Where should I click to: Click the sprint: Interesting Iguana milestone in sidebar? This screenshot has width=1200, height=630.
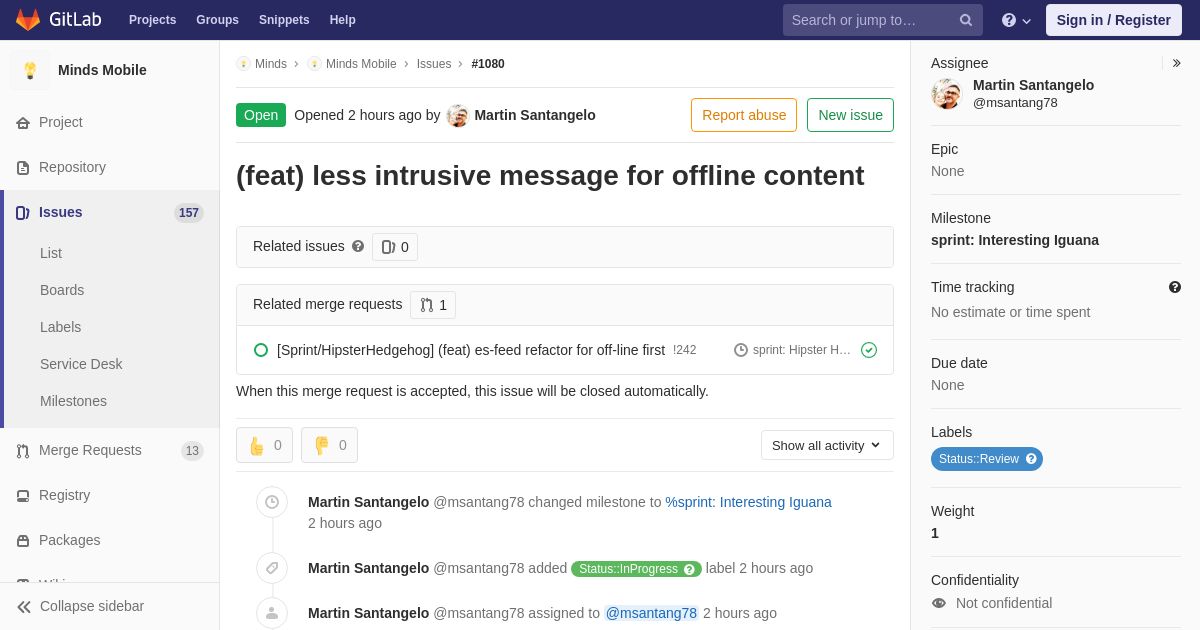[1015, 240]
